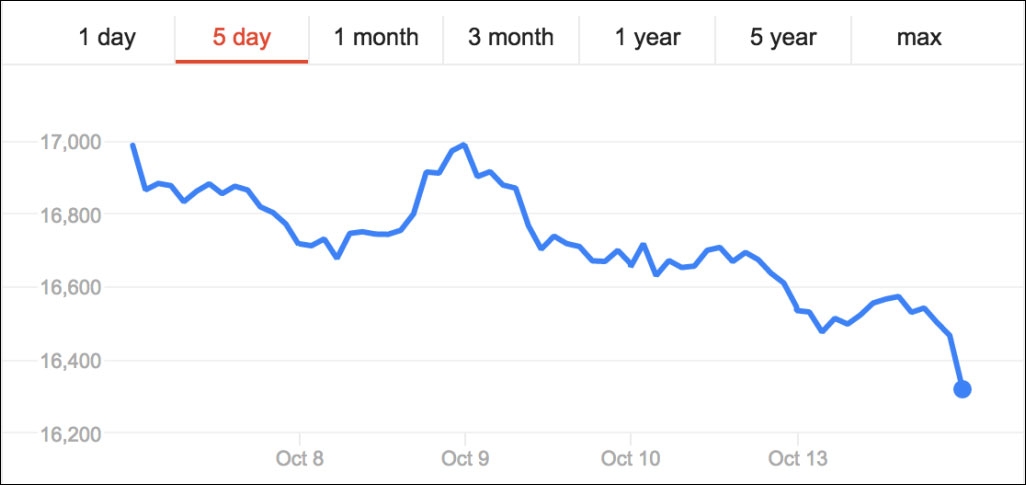Click the leftmost starting point of the line
Viewport: 1026px width, 485px height.
tap(133, 146)
